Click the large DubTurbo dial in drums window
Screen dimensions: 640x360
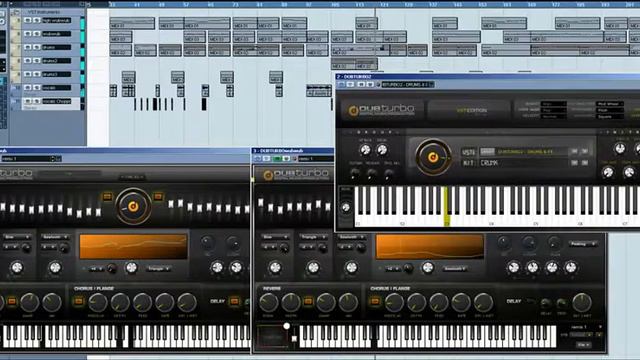coord(433,157)
